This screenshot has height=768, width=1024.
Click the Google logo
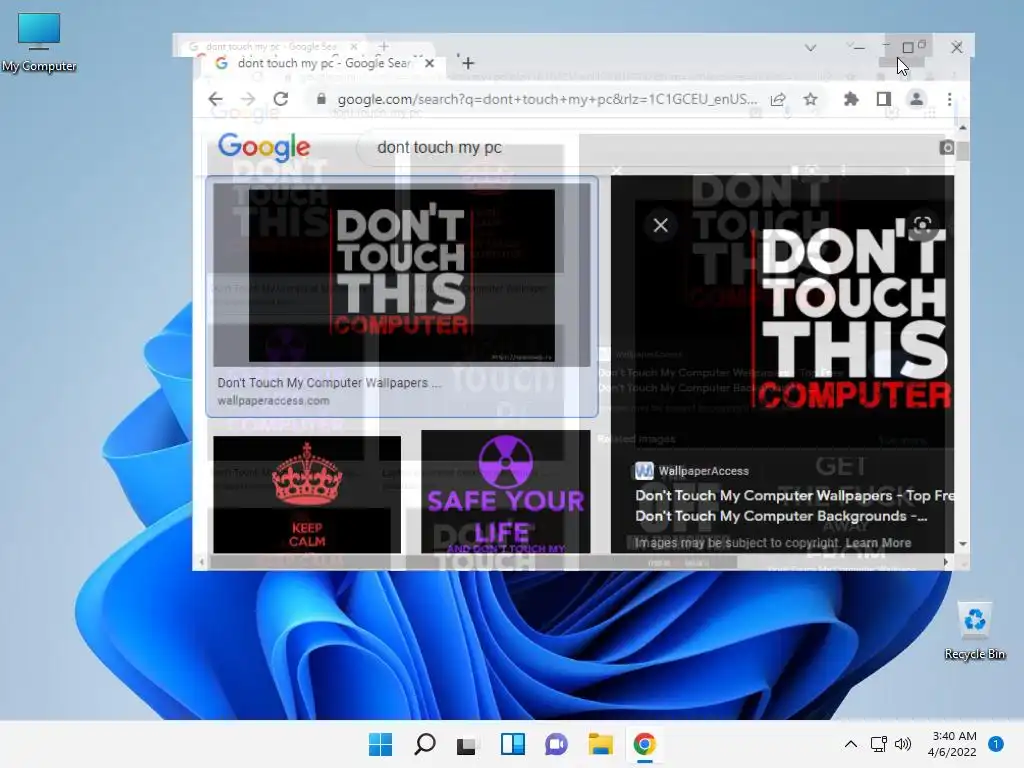264,147
